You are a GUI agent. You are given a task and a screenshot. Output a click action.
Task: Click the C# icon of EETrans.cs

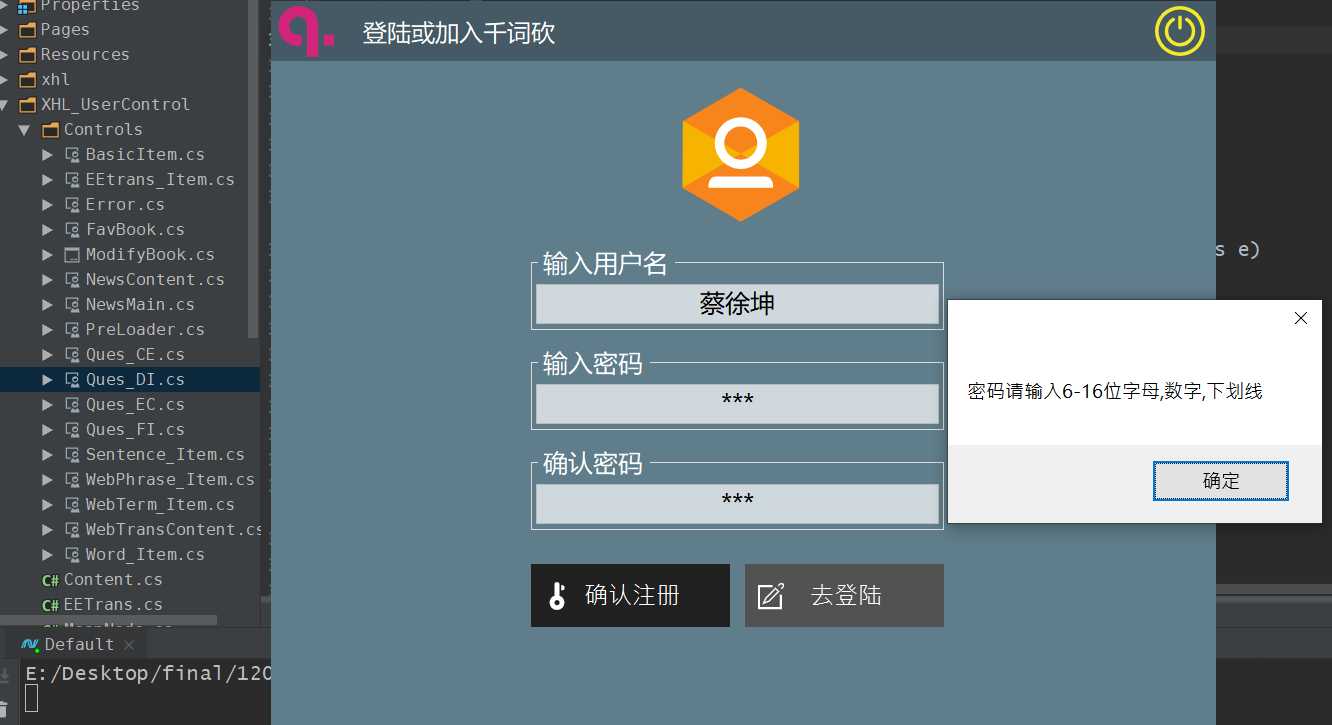pos(50,605)
